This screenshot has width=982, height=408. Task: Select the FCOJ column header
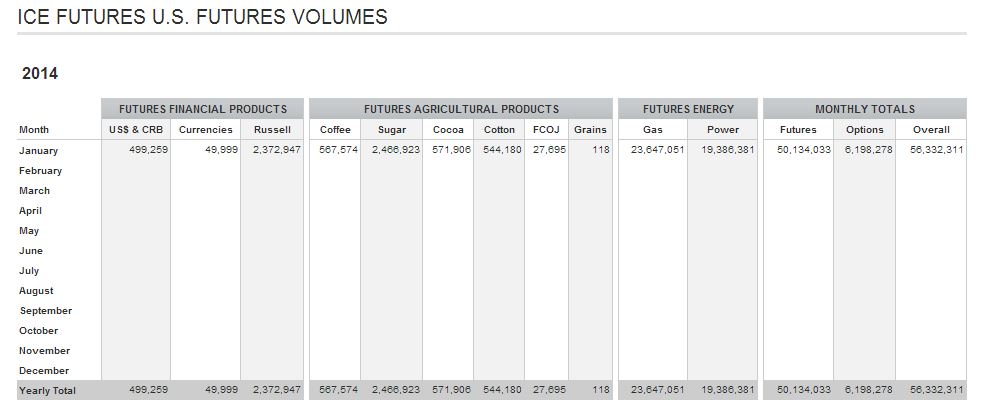[x=546, y=130]
